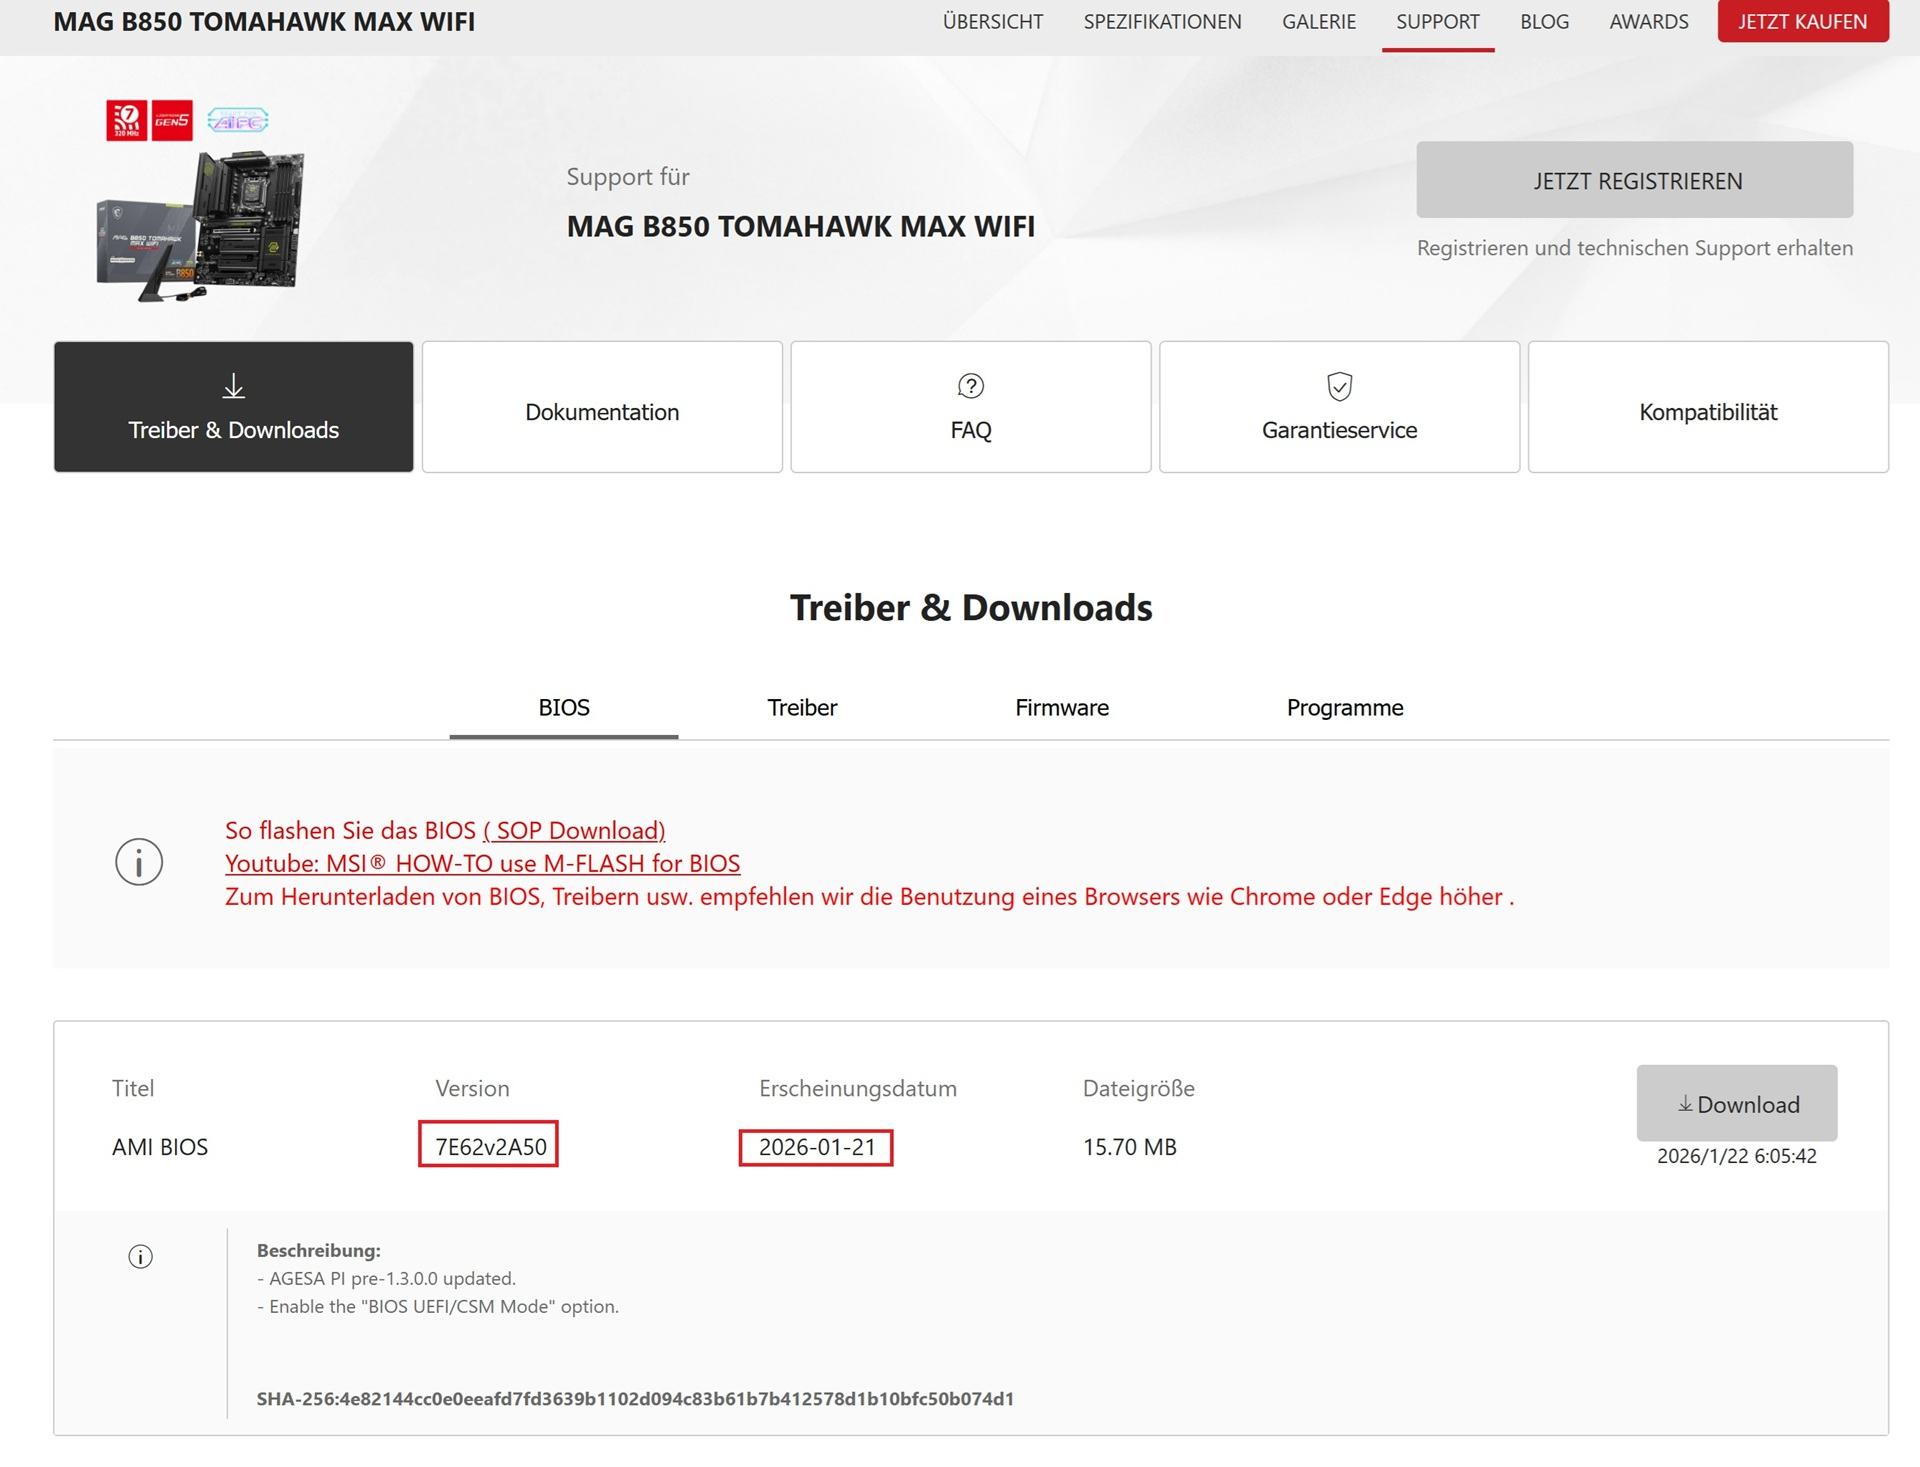The image size is (1920, 1467).
Task: Open the SOP Download link
Action: click(x=574, y=831)
